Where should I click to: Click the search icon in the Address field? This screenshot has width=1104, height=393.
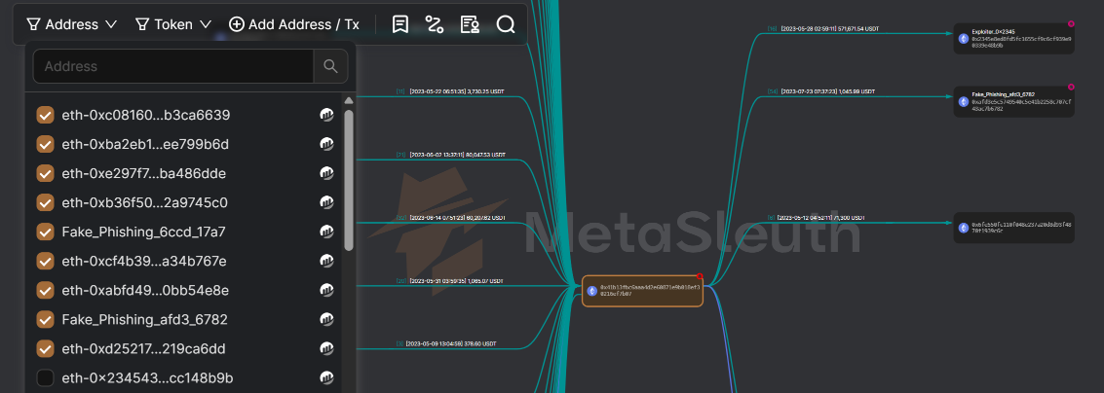pos(330,66)
